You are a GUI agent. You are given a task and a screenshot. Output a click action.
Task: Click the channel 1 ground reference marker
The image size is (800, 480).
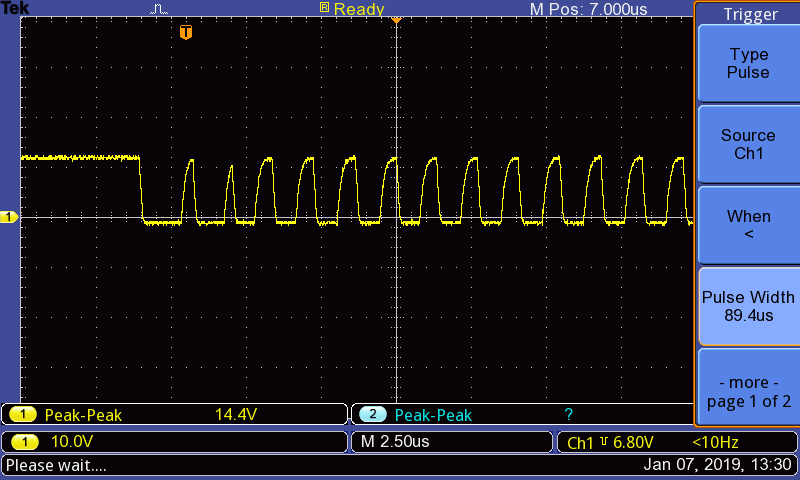pyautogui.click(x=9, y=217)
